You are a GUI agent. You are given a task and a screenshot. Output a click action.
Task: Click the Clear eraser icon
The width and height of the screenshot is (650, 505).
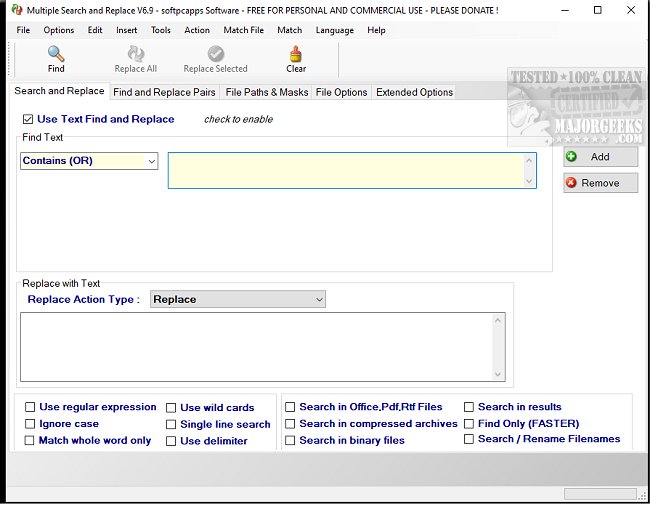click(x=296, y=54)
